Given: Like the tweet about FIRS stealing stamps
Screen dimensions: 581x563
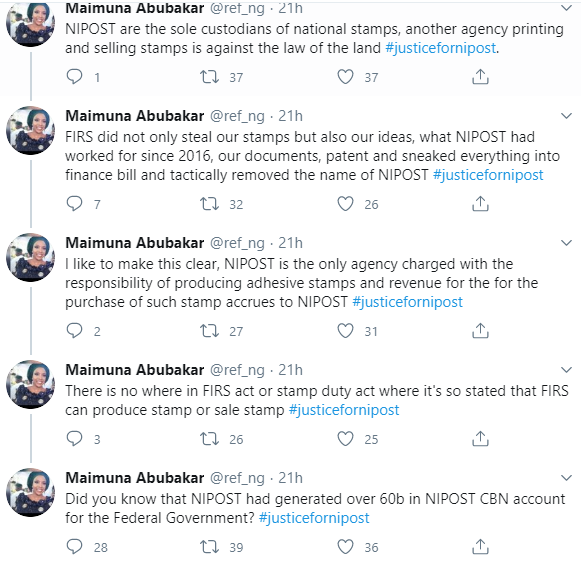Looking at the screenshot, I should click(x=345, y=204).
